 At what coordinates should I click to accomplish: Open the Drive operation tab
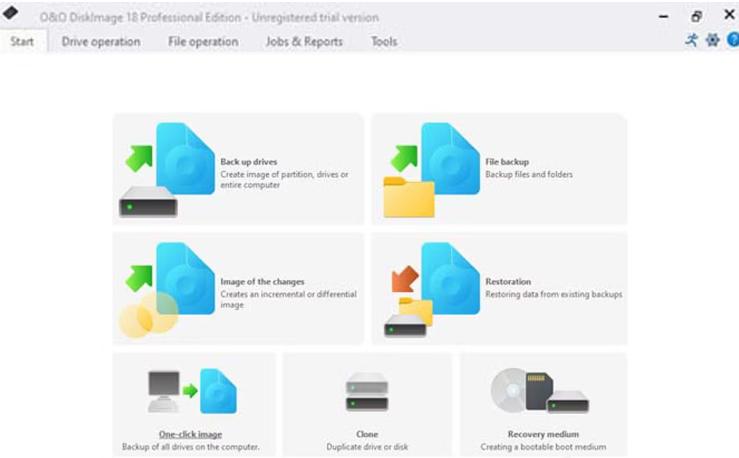[x=101, y=41]
